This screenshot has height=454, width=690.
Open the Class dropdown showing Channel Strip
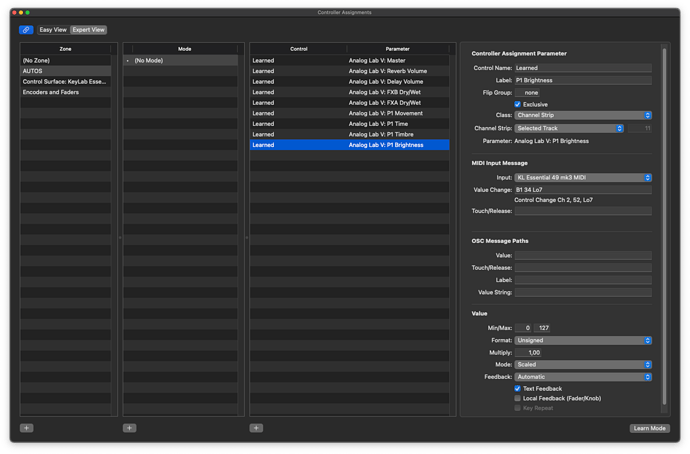click(x=583, y=115)
